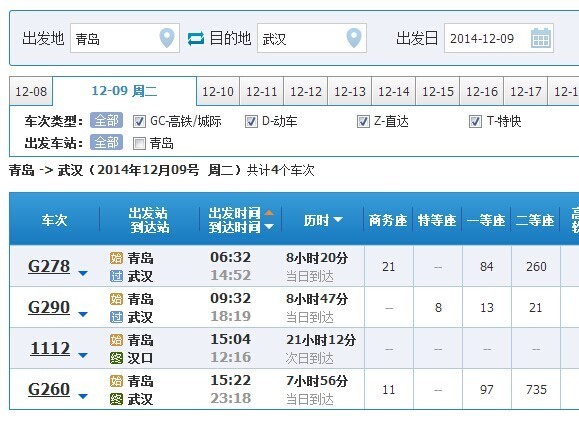579x439 pixels.
Task: Click the 始 origin badge in 1112 row
Action: (116, 340)
